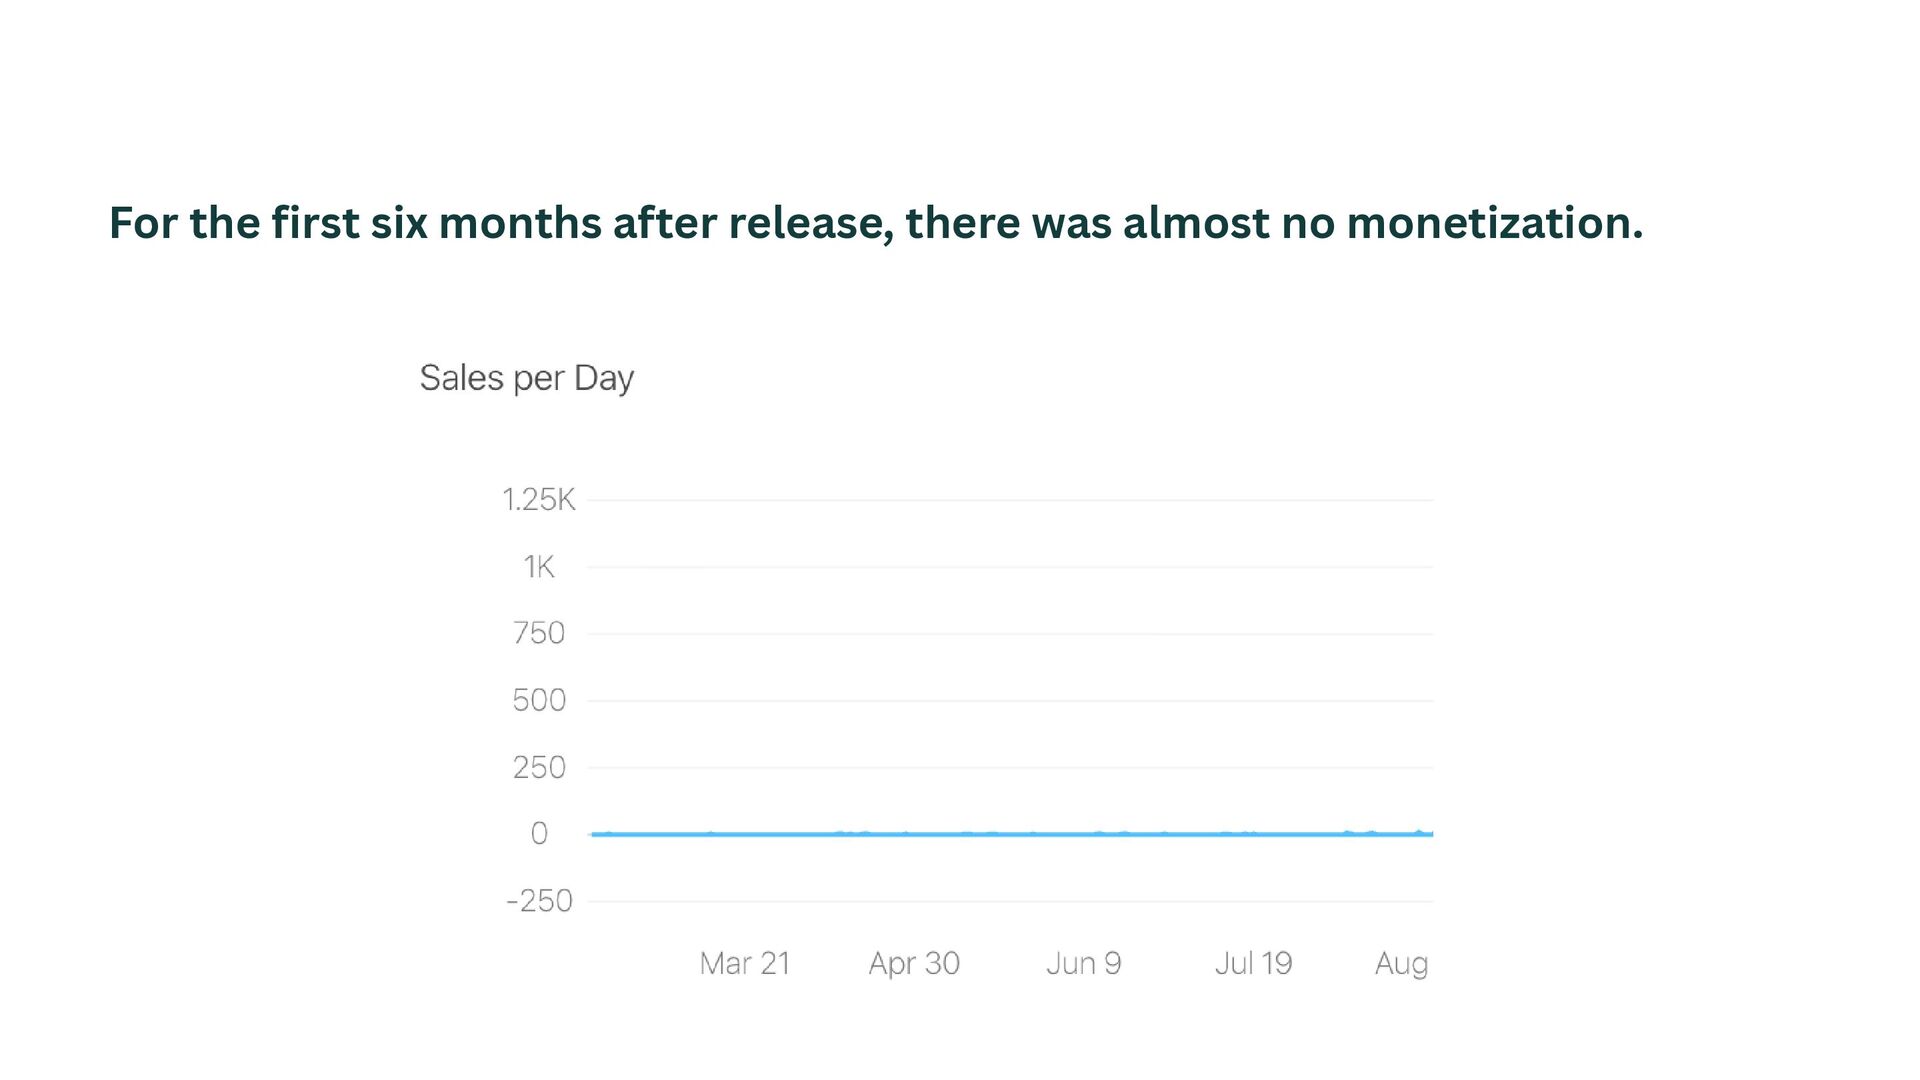Click the 0 y-axis label
1920x1080 pixels.
(539, 833)
